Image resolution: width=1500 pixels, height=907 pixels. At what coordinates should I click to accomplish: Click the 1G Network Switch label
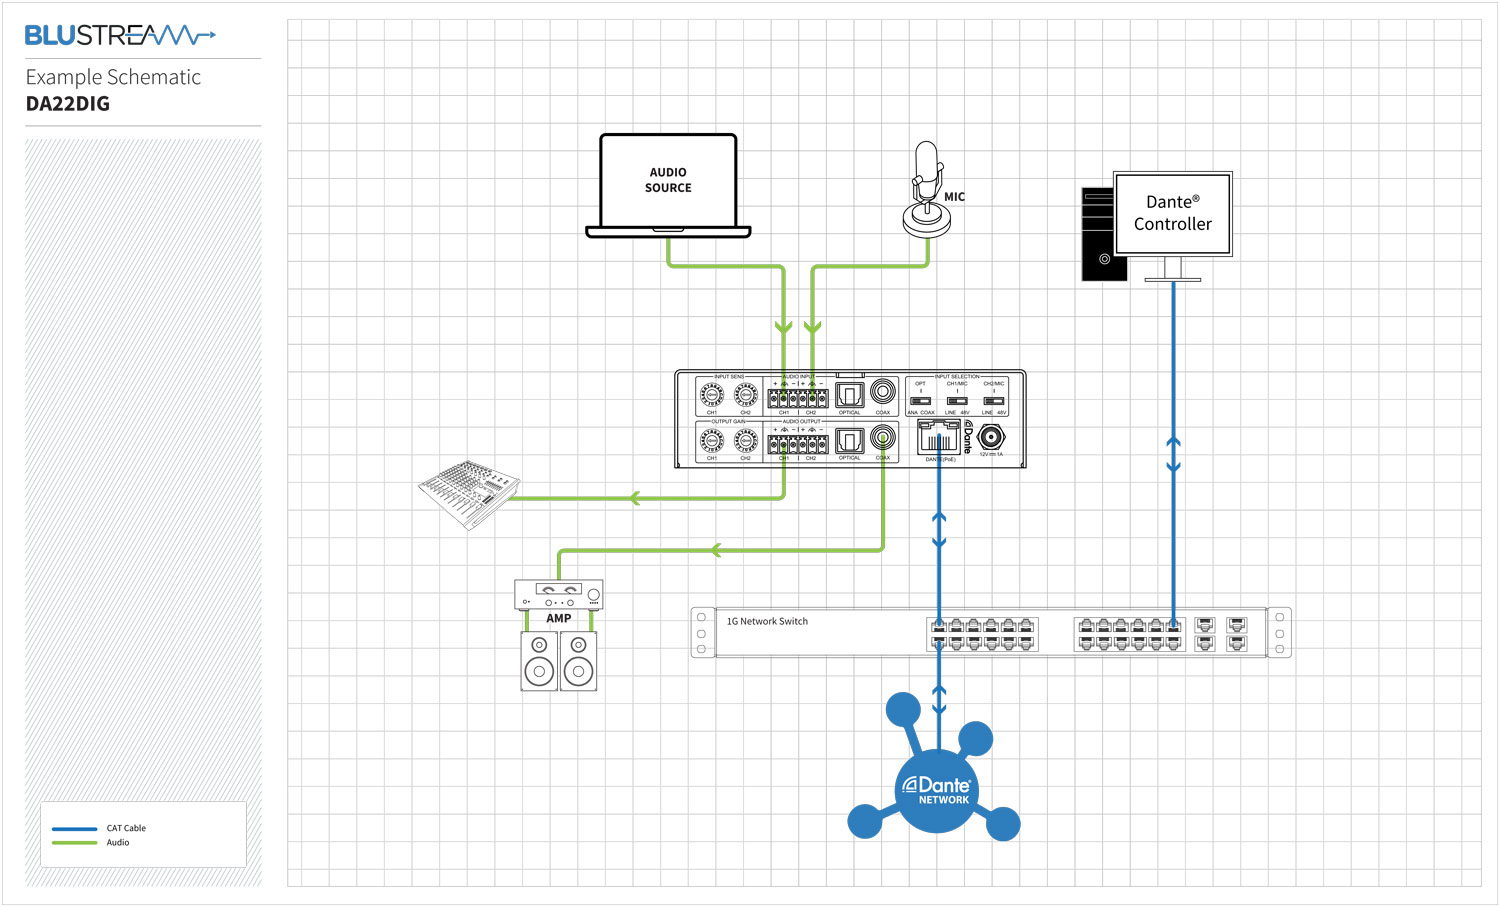click(767, 621)
